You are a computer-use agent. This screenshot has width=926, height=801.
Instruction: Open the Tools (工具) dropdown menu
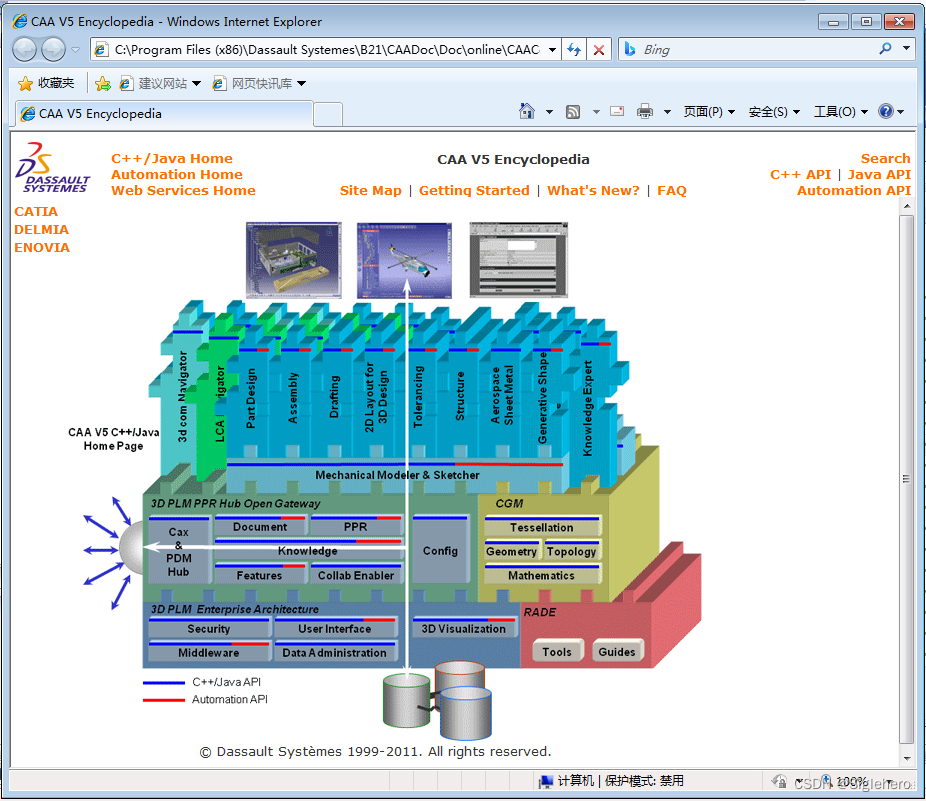(838, 112)
